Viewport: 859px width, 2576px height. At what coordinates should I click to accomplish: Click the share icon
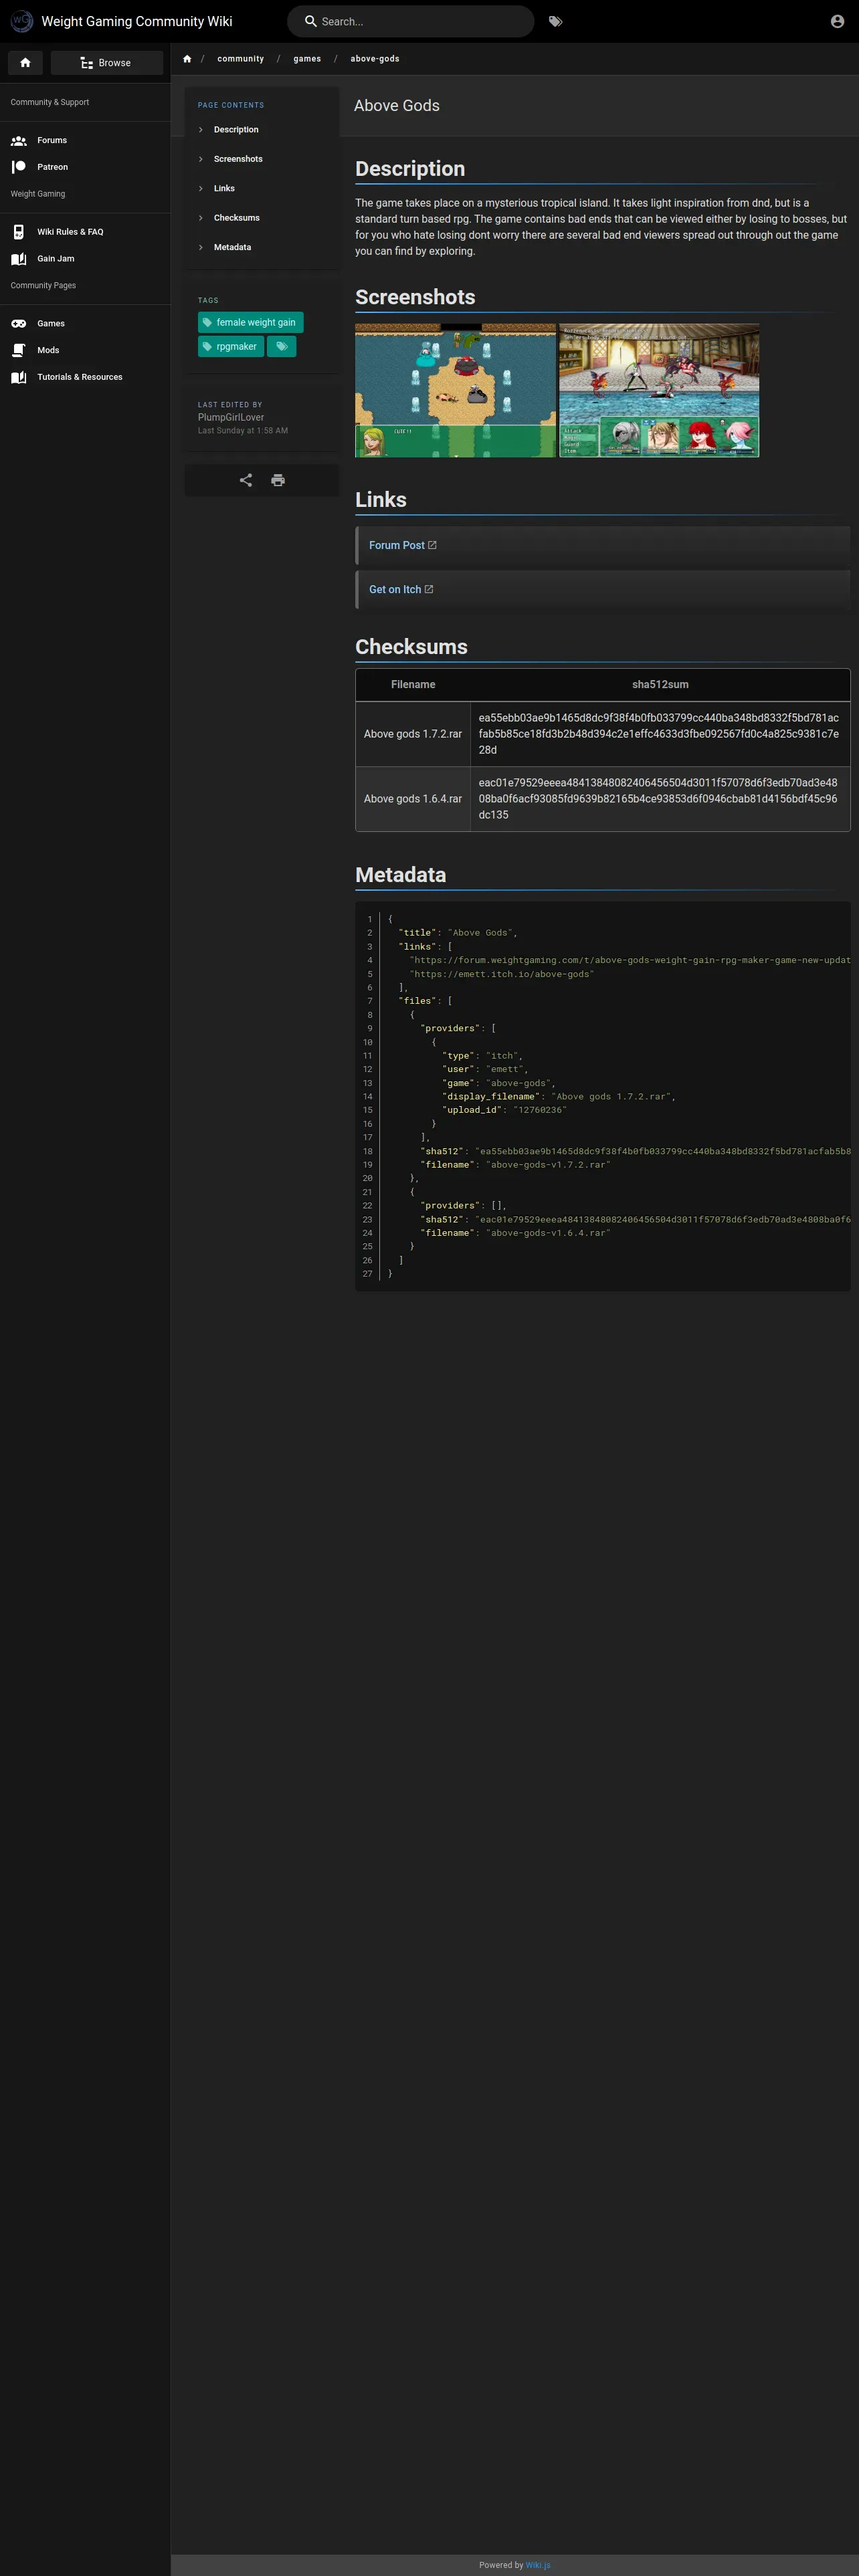[246, 480]
